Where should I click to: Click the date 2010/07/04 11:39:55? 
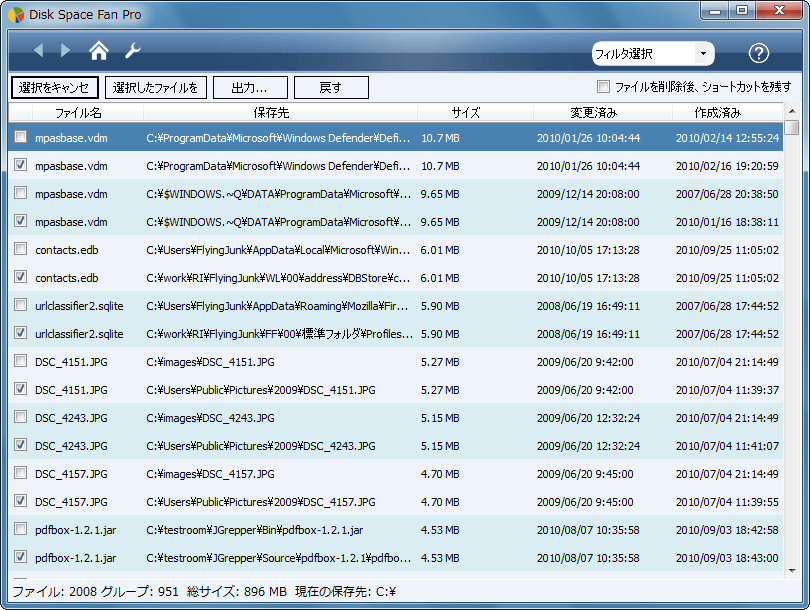tap(727, 502)
